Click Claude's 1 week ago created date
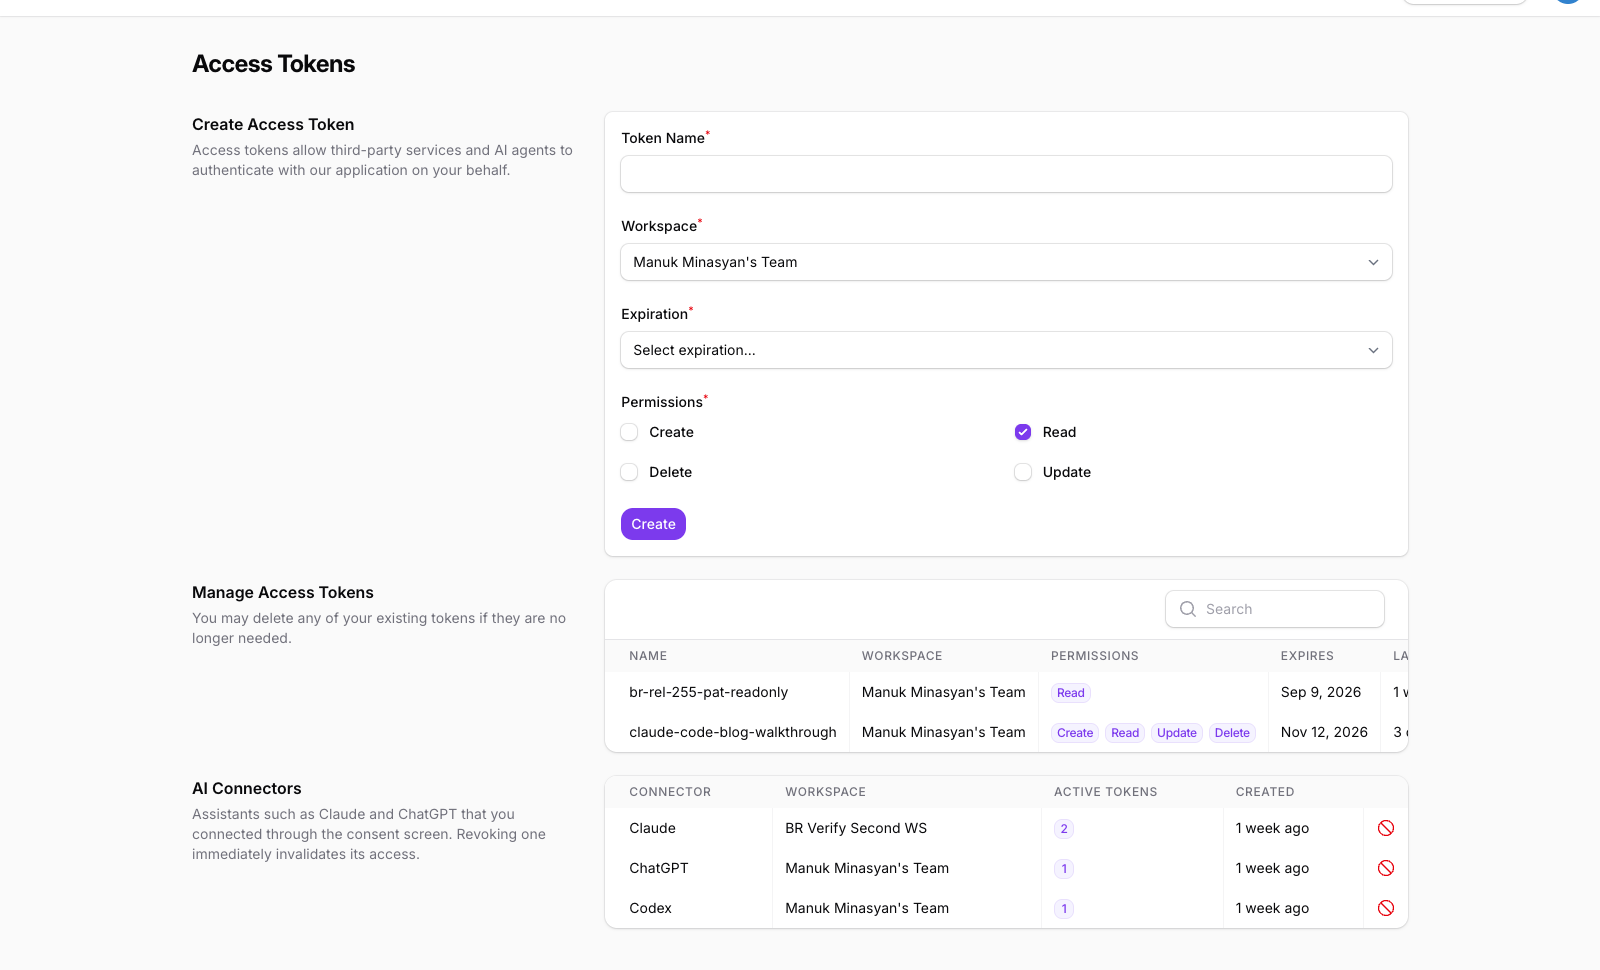This screenshot has height=970, width=1600. 1272,828
